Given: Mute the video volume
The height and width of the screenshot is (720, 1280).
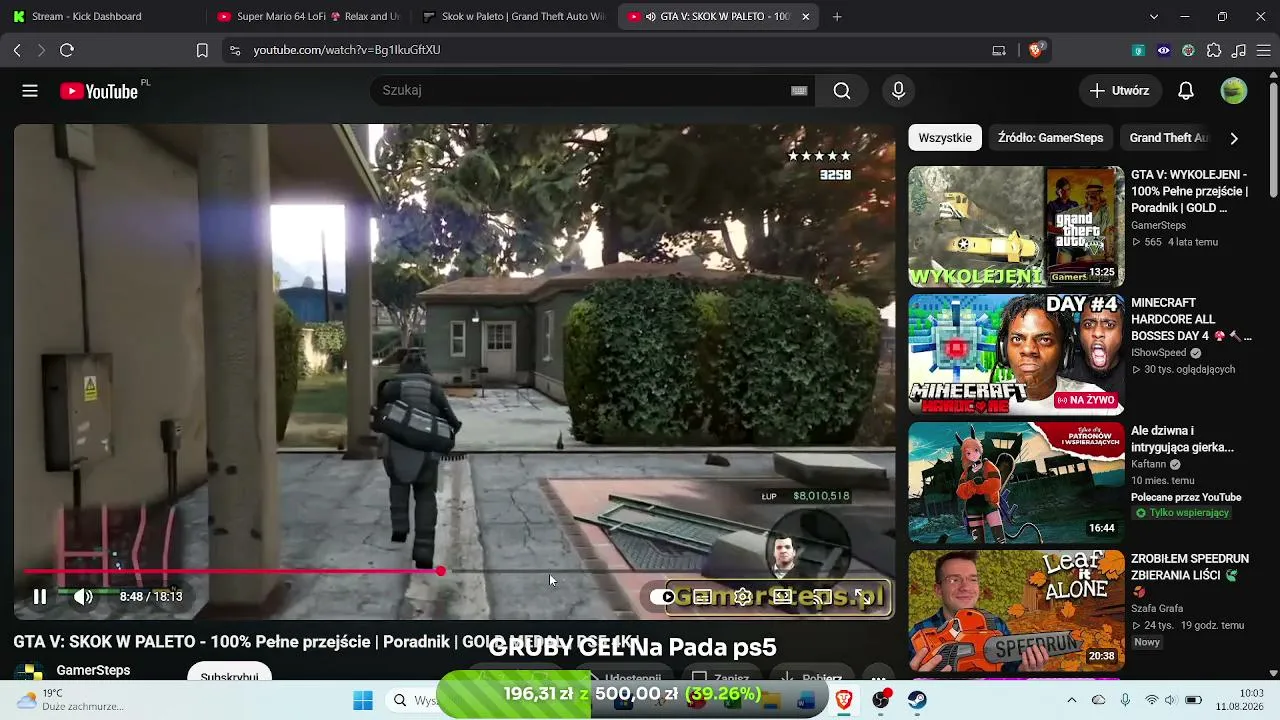Looking at the screenshot, I should [83, 597].
